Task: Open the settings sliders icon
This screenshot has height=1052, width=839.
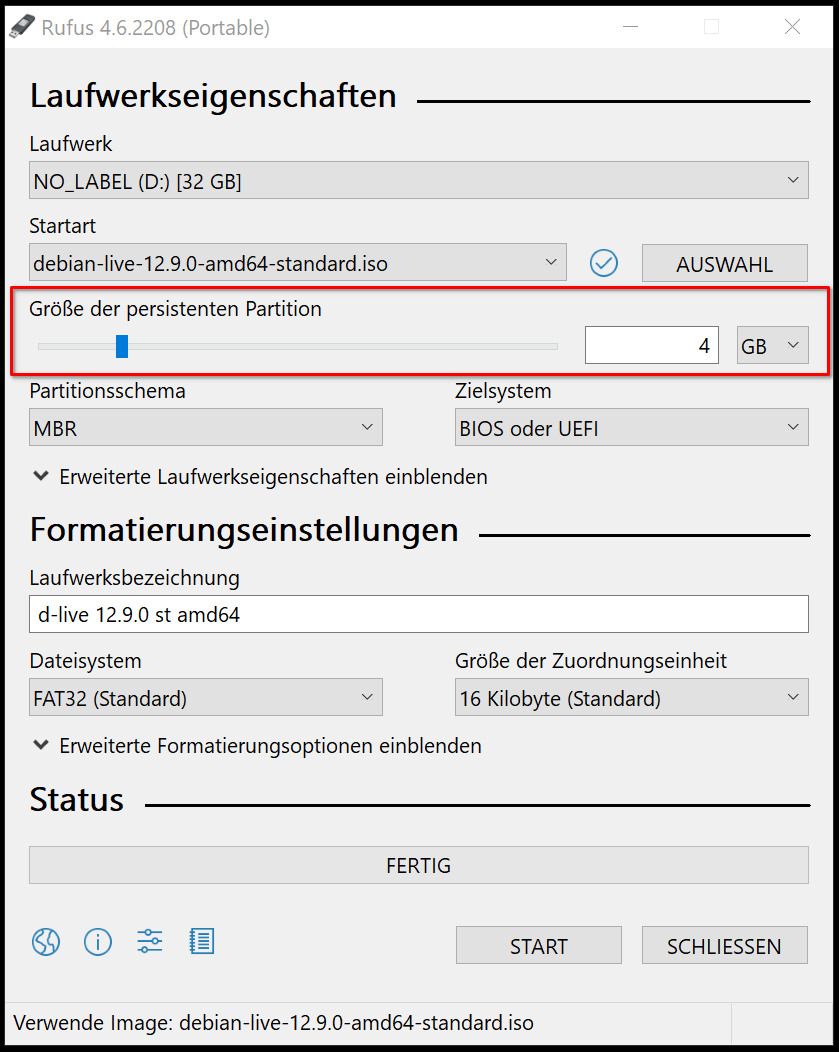Action: coord(150,942)
